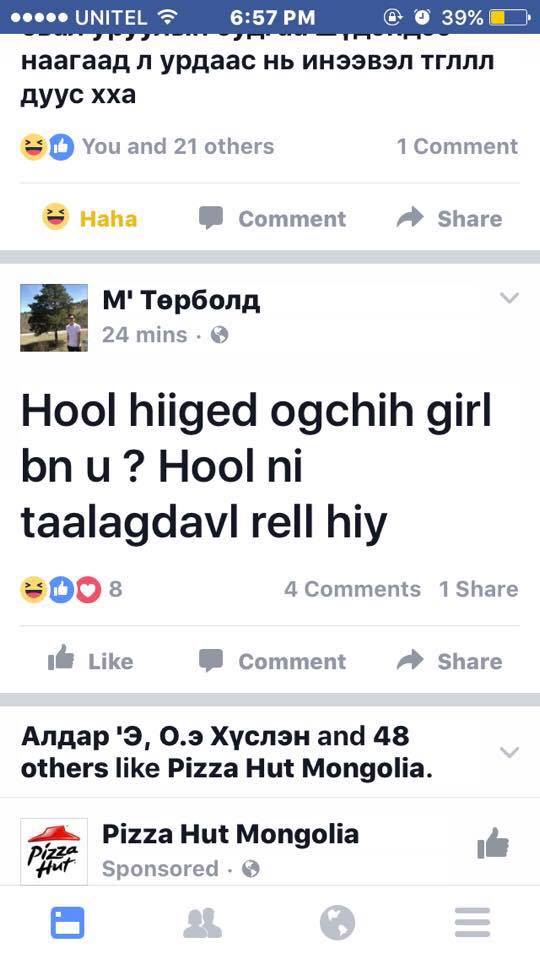Open the News Feed tab icon
Image resolution: width=540 pixels, height=960 pixels.
coord(67,922)
